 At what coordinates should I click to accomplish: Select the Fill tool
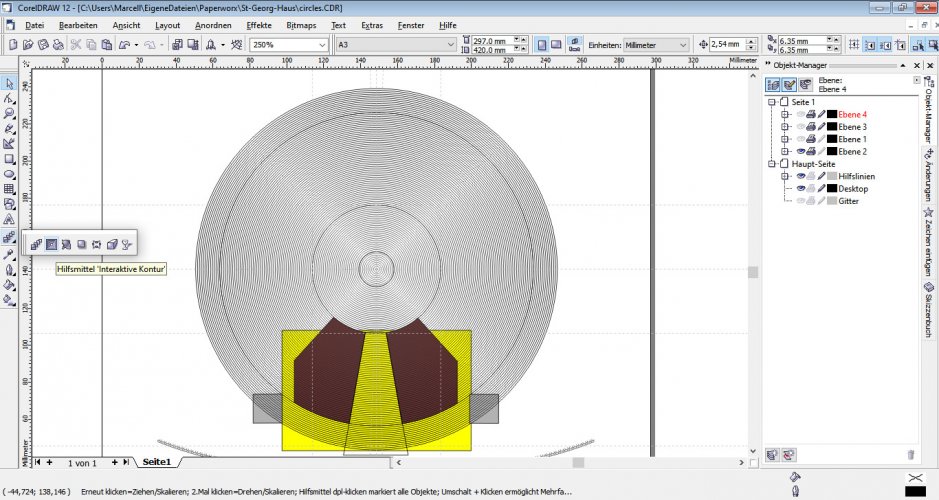9,285
